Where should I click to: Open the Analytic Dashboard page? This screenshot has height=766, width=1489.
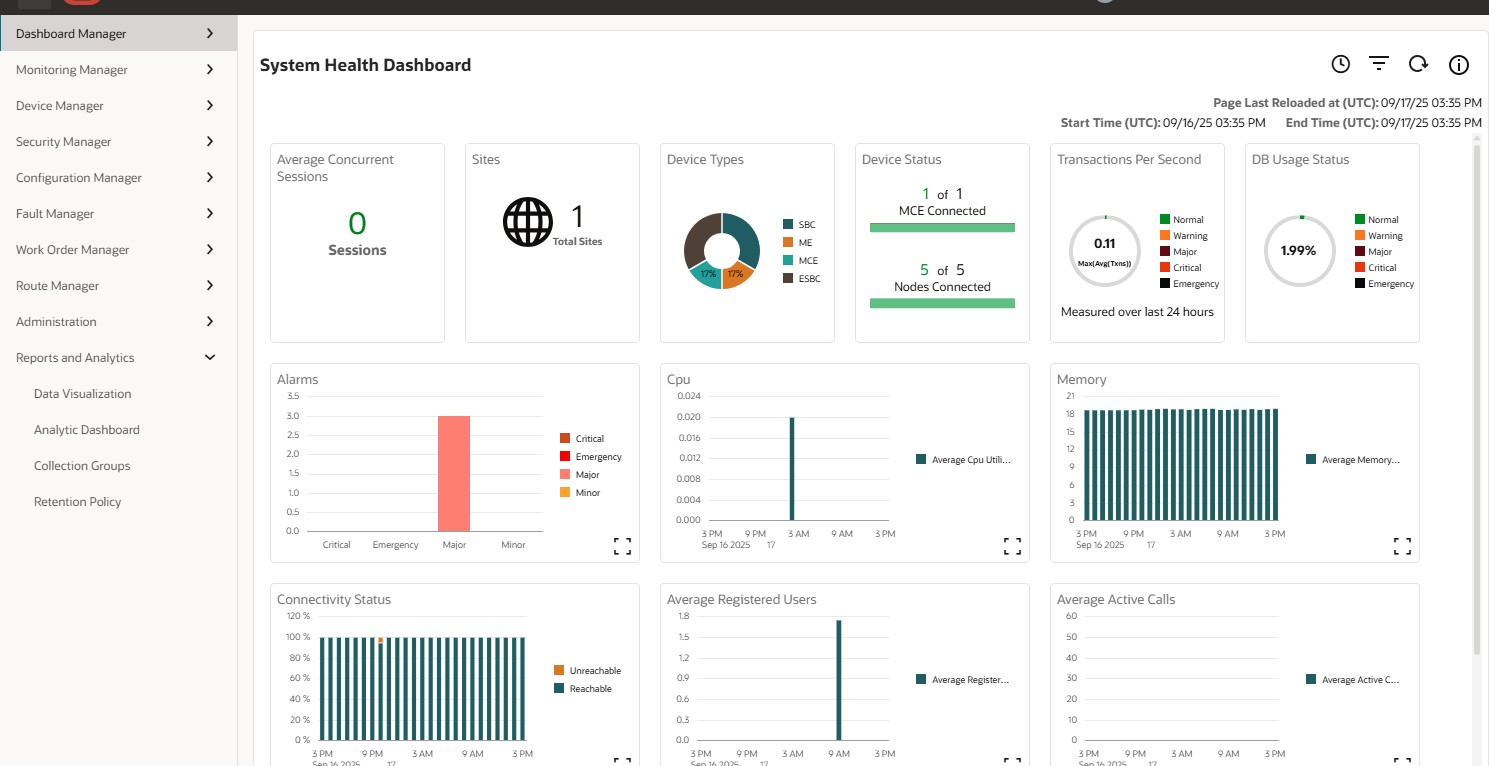click(x=86, y=429)
